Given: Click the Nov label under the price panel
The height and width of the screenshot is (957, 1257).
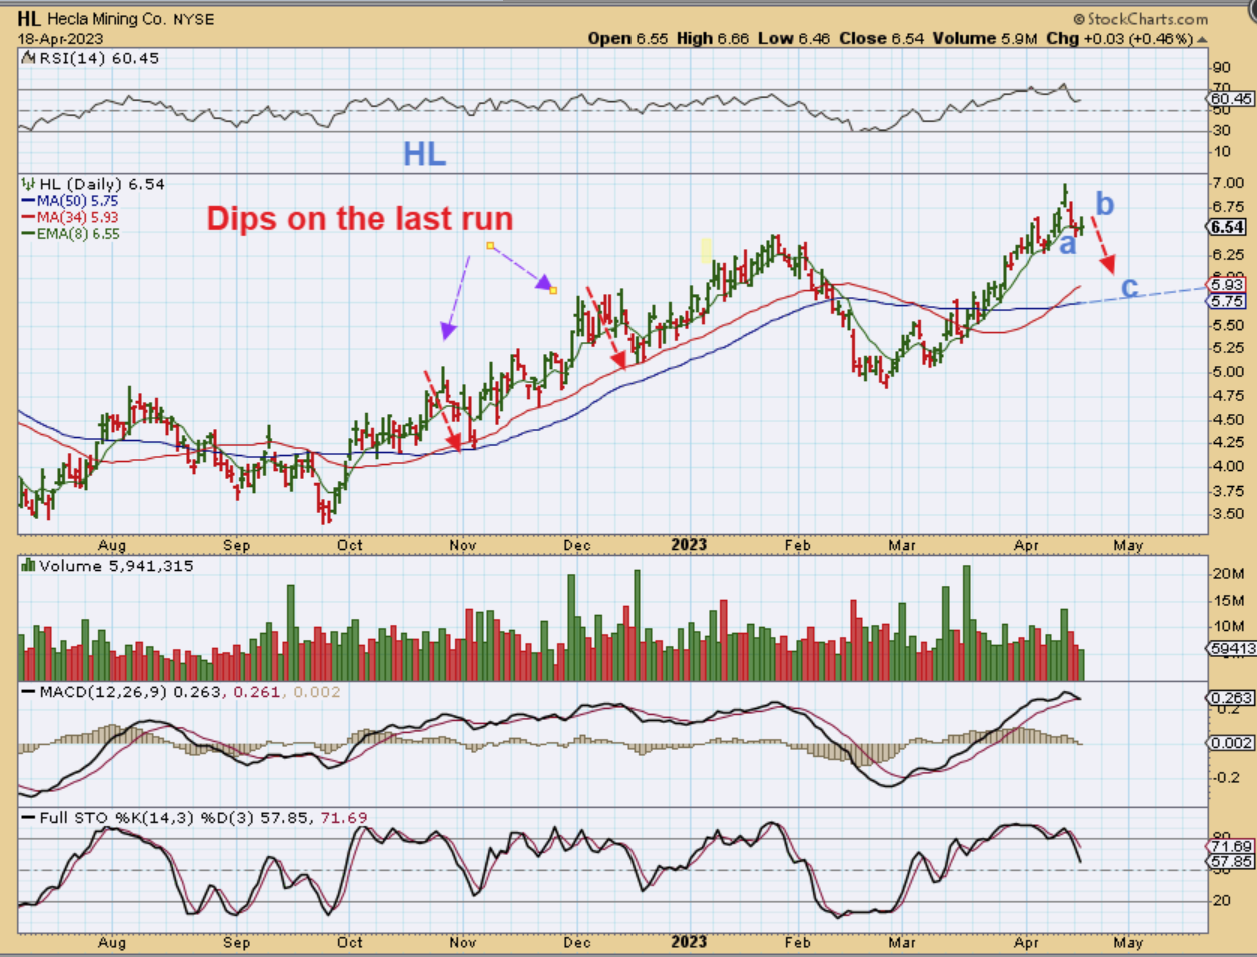Looking at the screenshot, I should coord(463,545).
